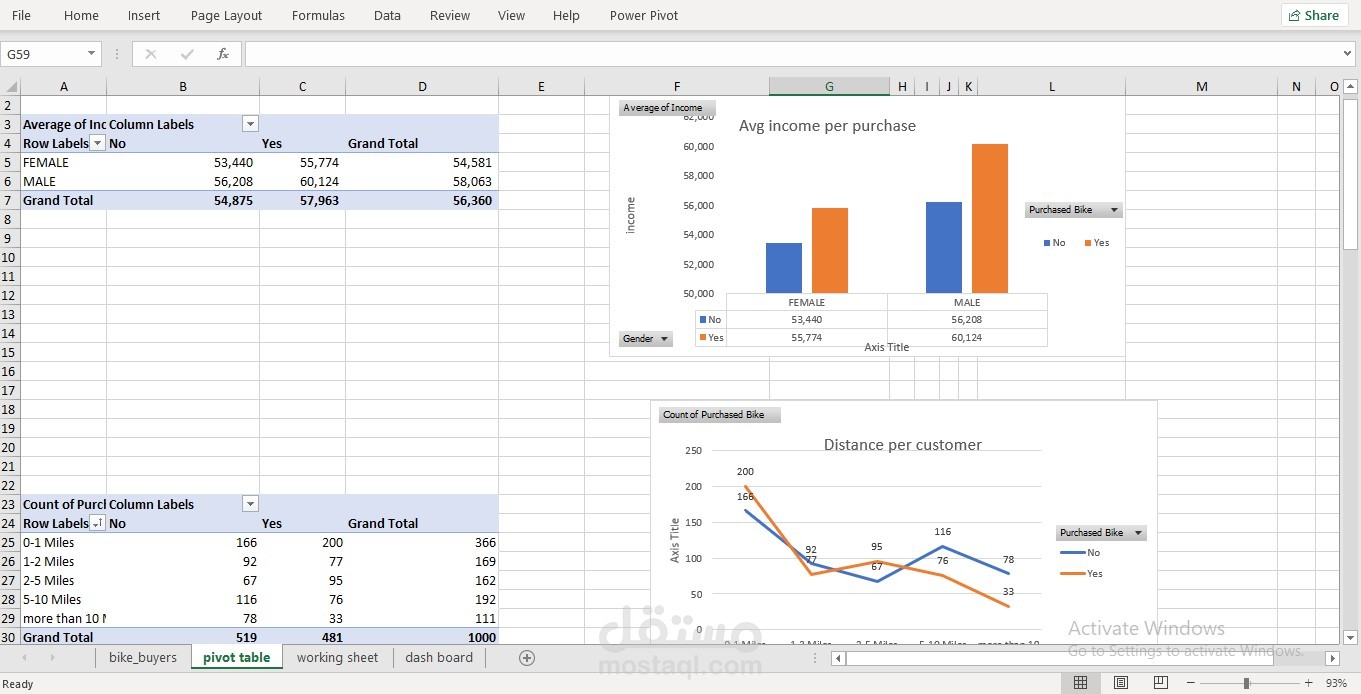The width and height of the screenshot is (1361, 694).
Task: Open the Insert ribbon tab
Action: tap(144, 15)
